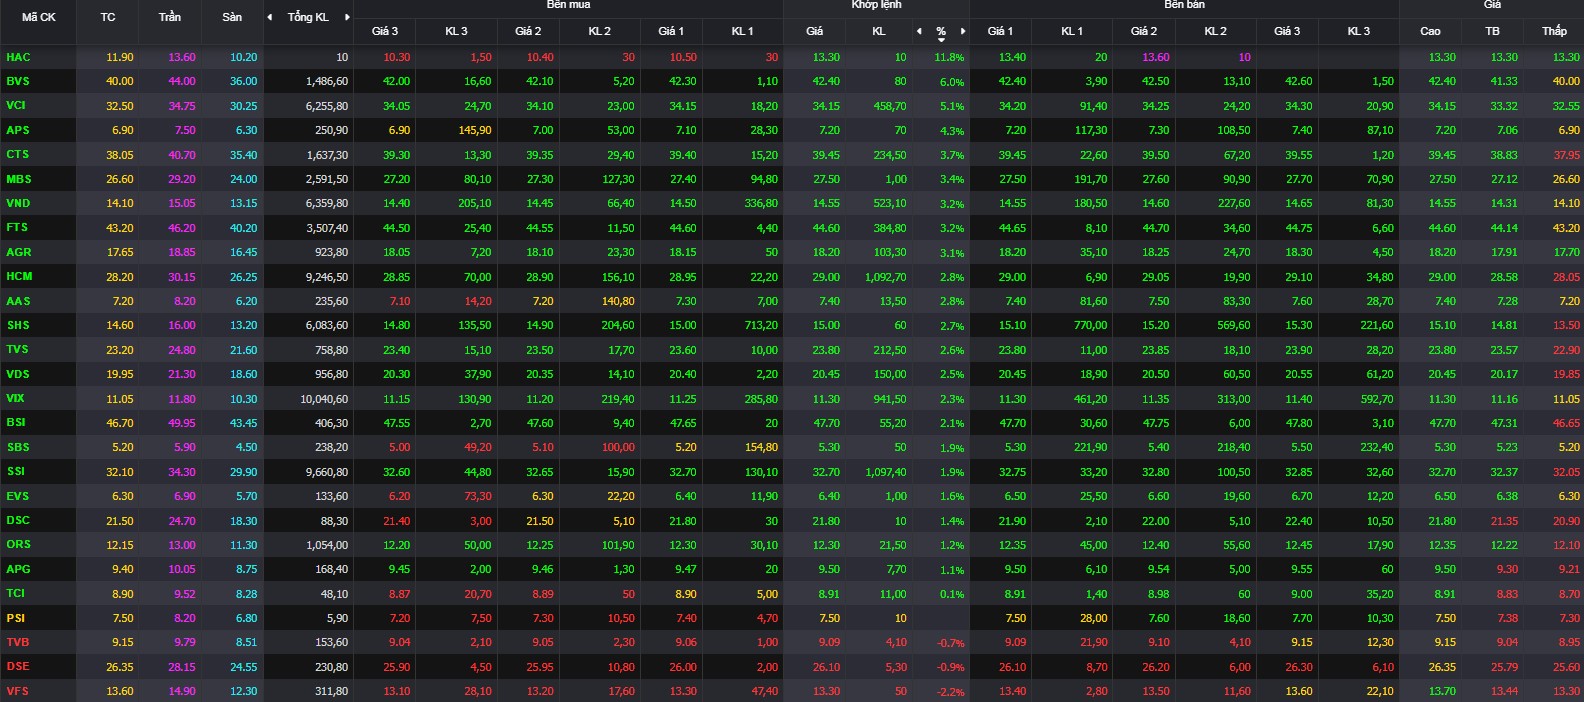Select the HCM ticker
1584x702 pixels.
pyautogui.click(x=19, y=276)
